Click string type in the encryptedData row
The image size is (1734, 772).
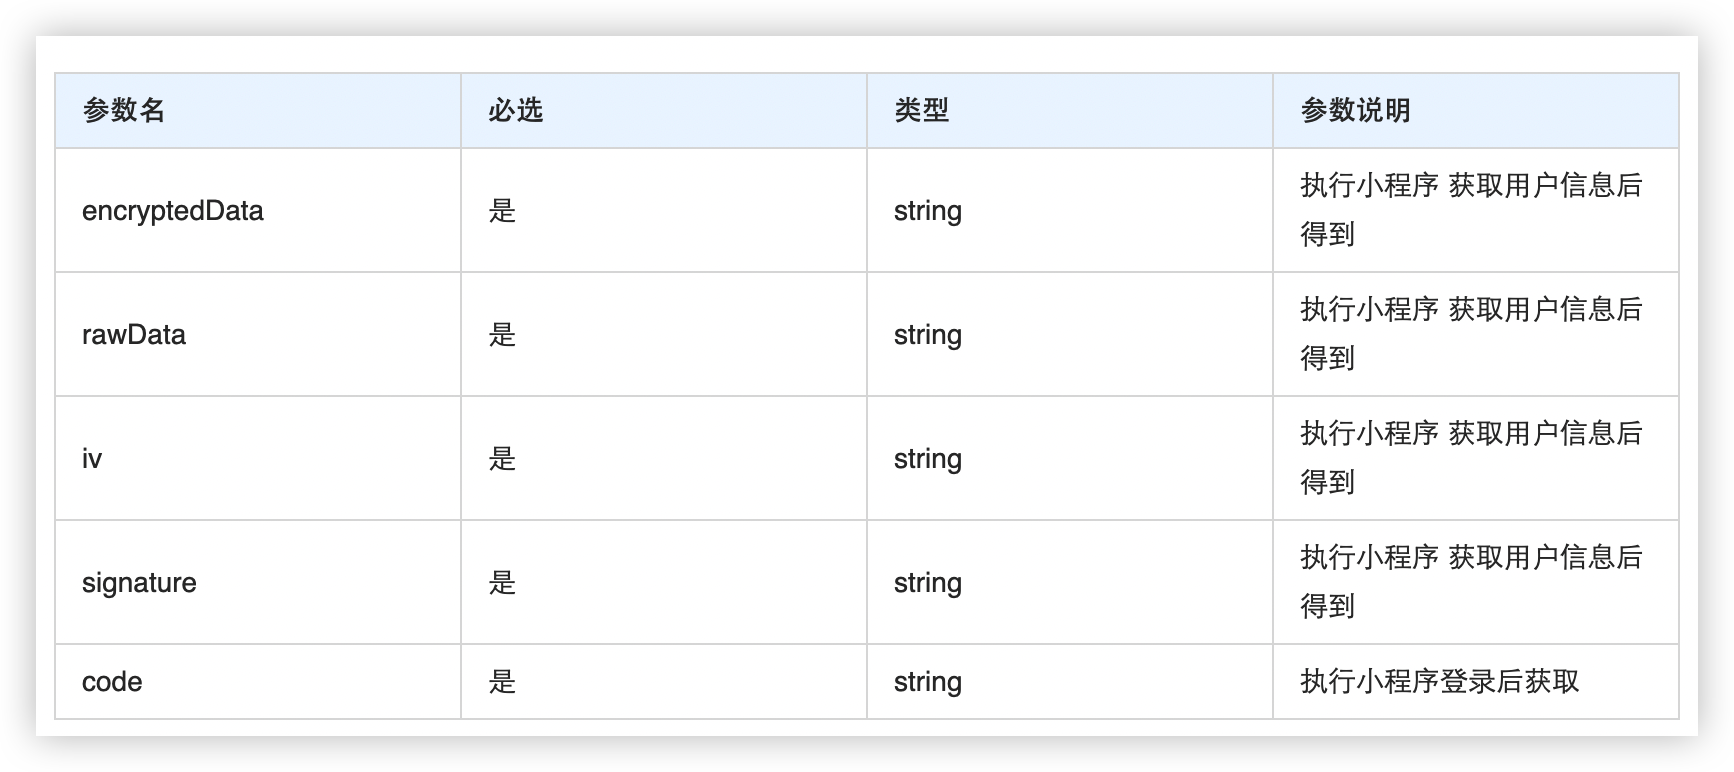(x=928, y=211)
